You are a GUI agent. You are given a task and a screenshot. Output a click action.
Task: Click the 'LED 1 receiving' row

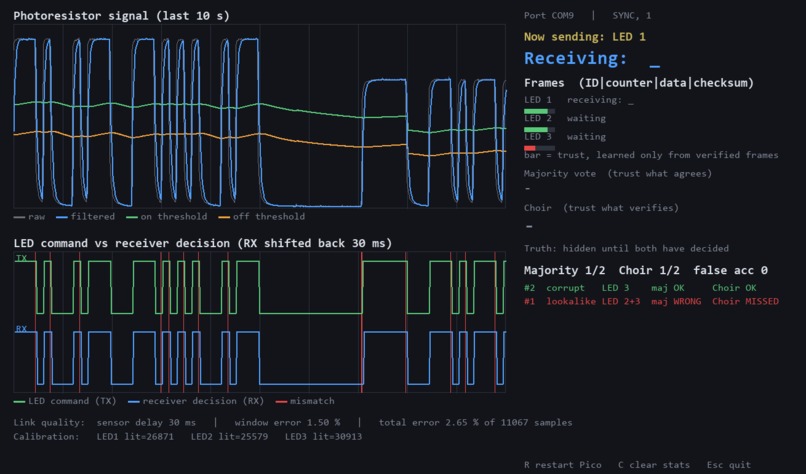[x=579, y=100]
